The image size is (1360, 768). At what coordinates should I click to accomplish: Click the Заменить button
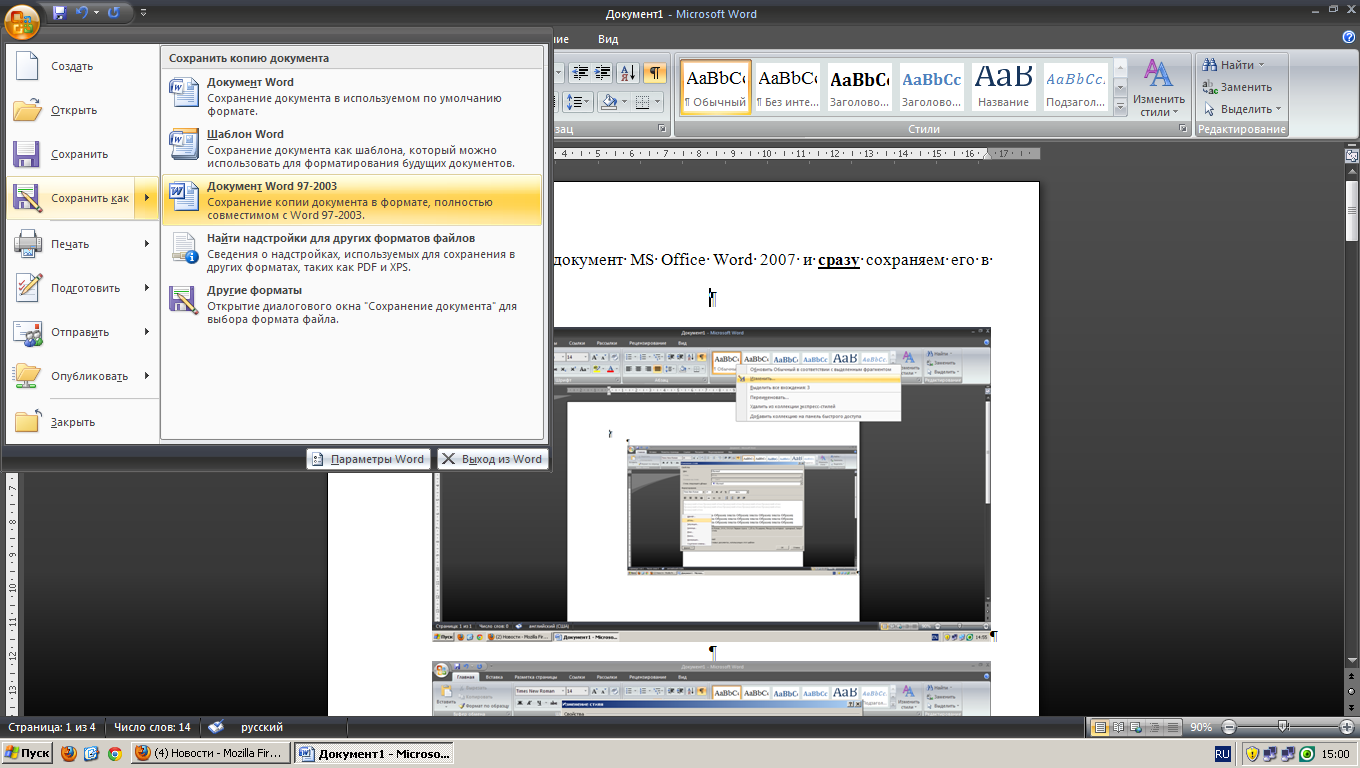click(1238, 87)
